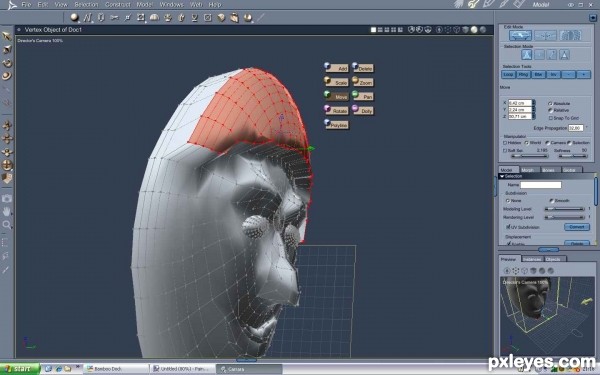Click the Camara application logo icon
Screen dimensions: 600x375
coord(12,5)
